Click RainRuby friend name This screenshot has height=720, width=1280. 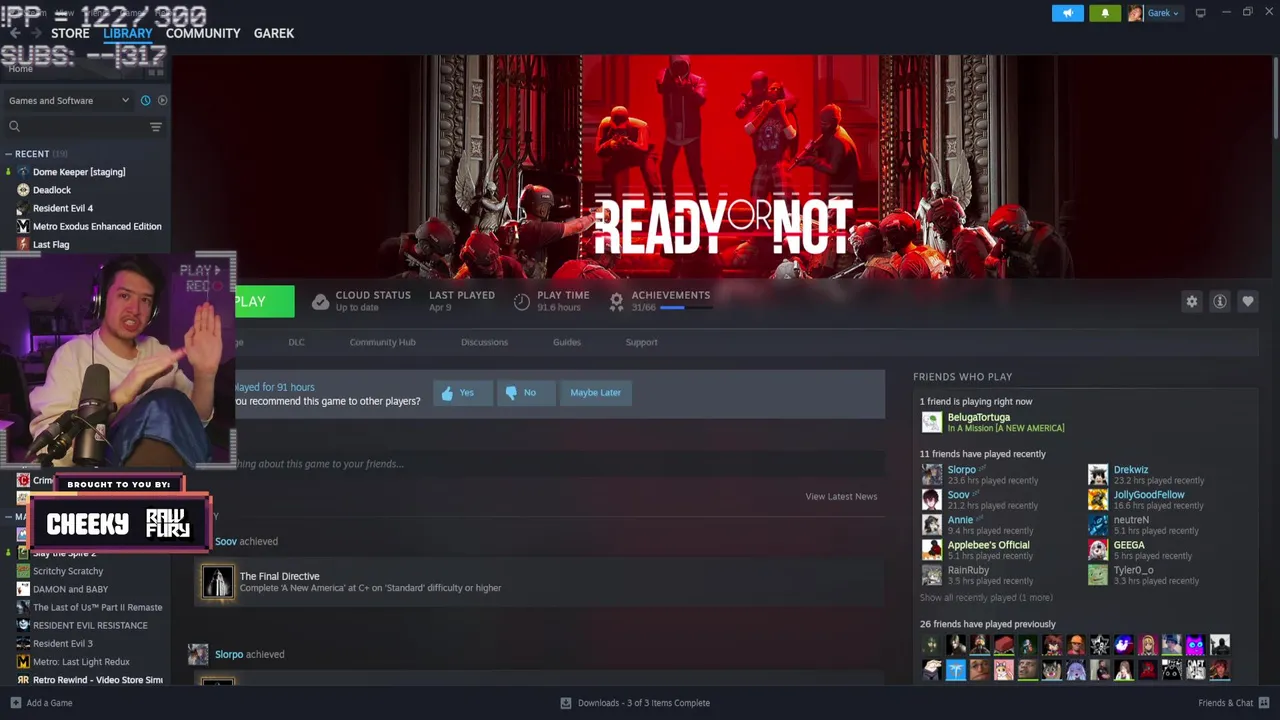tap(968, 570)
